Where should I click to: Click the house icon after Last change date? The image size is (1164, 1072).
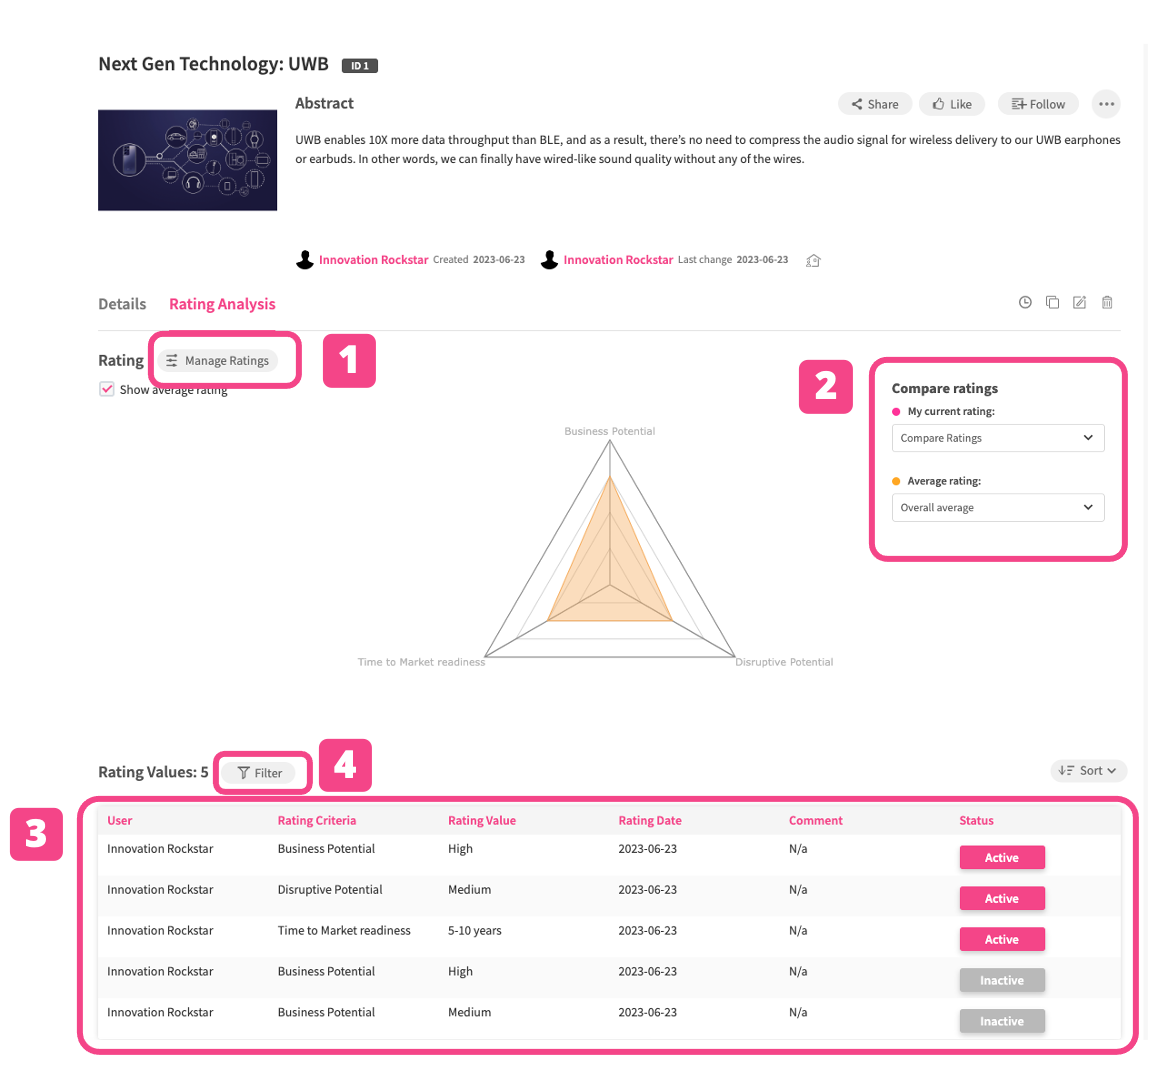[813, 261]
